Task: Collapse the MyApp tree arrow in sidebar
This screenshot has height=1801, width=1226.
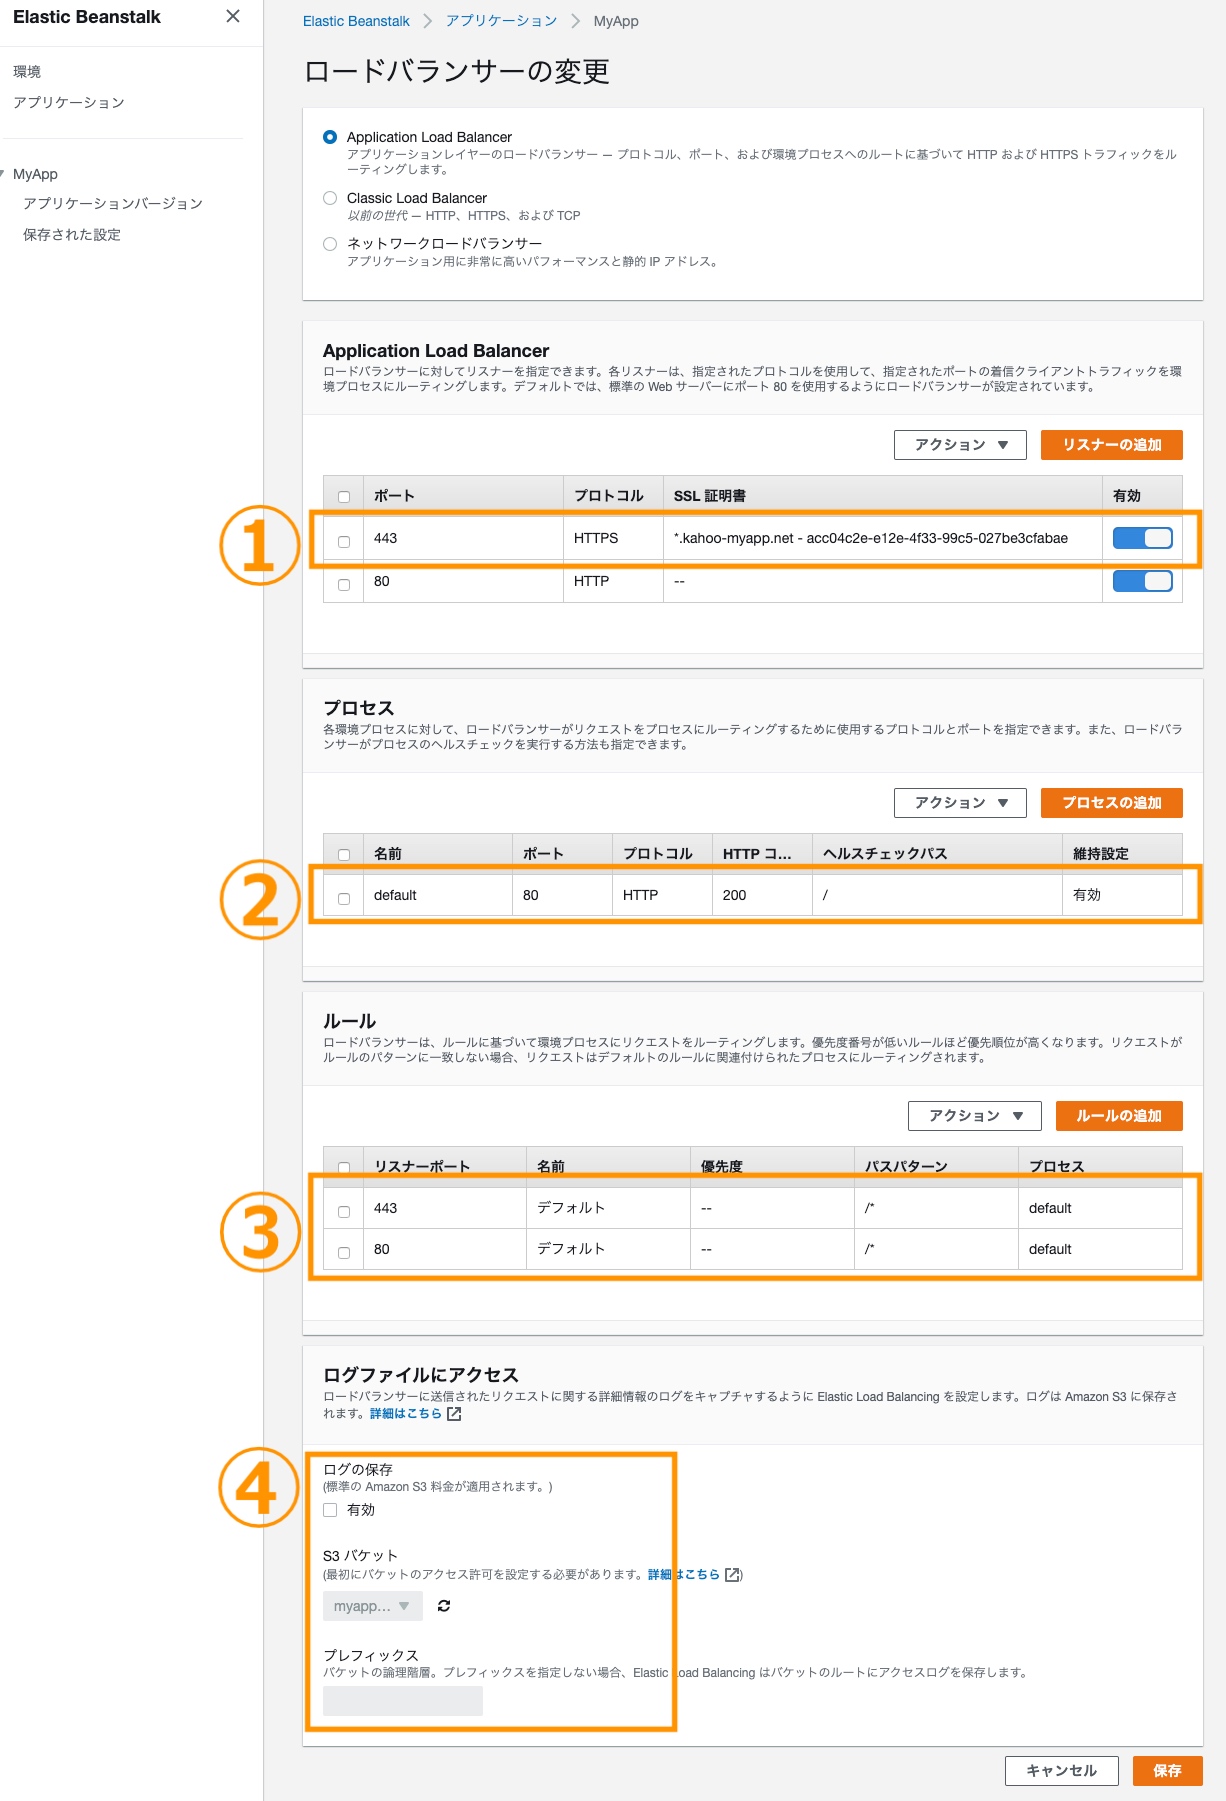Action: (x=4, y=174)
